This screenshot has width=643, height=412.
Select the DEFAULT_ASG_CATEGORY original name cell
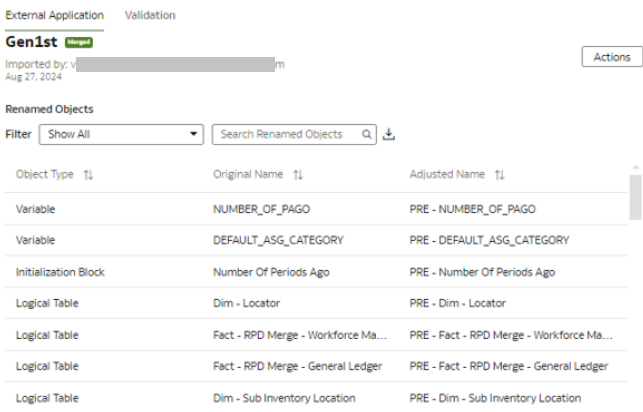[x=278, y=240]
